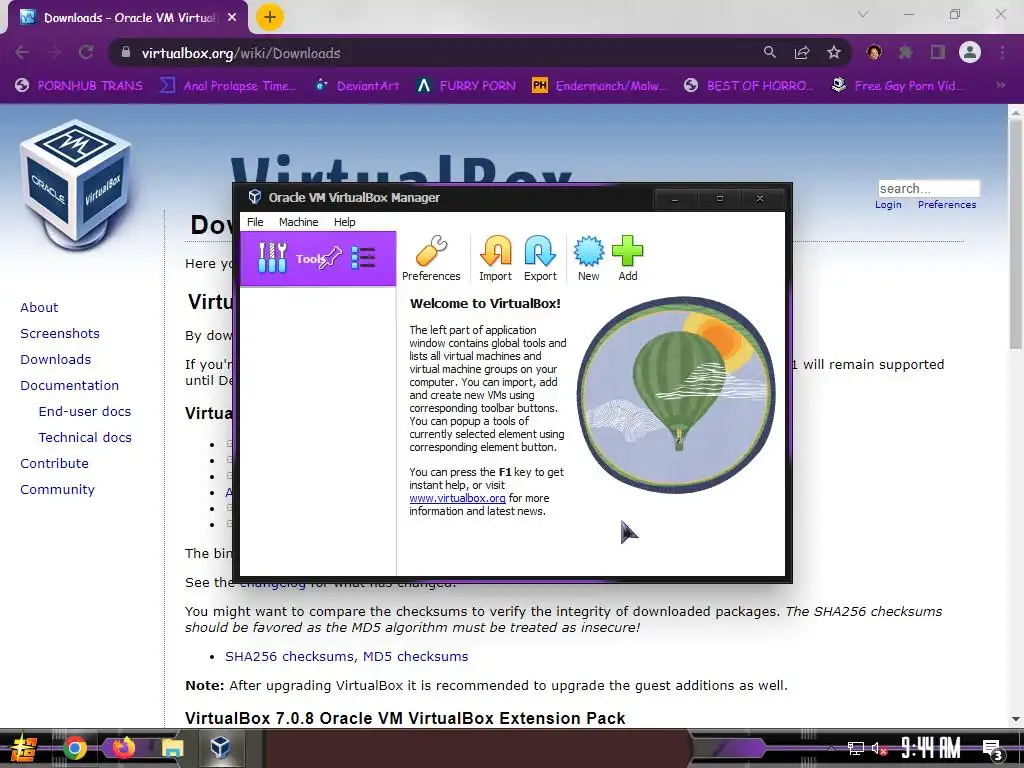
Task: Open Technical docs link
Action: 85,438
